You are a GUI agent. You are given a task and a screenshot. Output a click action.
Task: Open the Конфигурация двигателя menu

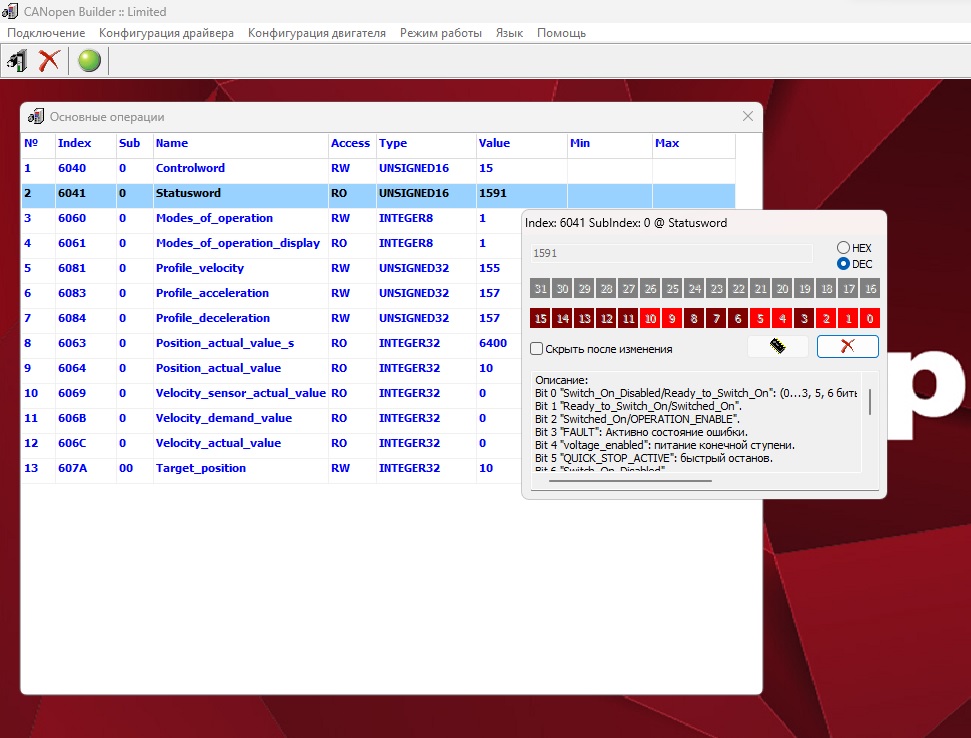(x=316, y=33)
